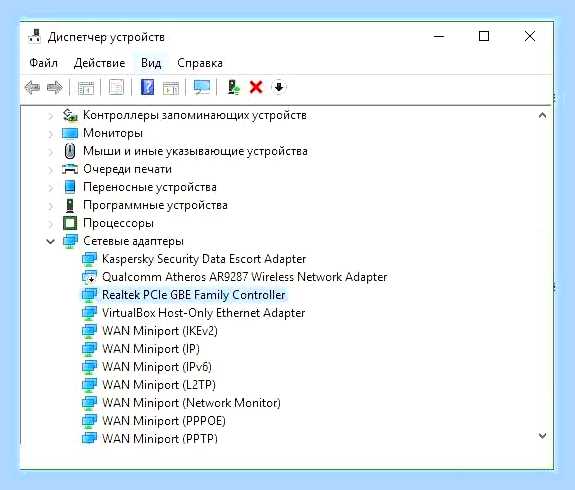575x490 pixels.
Task: Select Kaspersky Security Data Escort Adapter
Action: pos(204,259)
